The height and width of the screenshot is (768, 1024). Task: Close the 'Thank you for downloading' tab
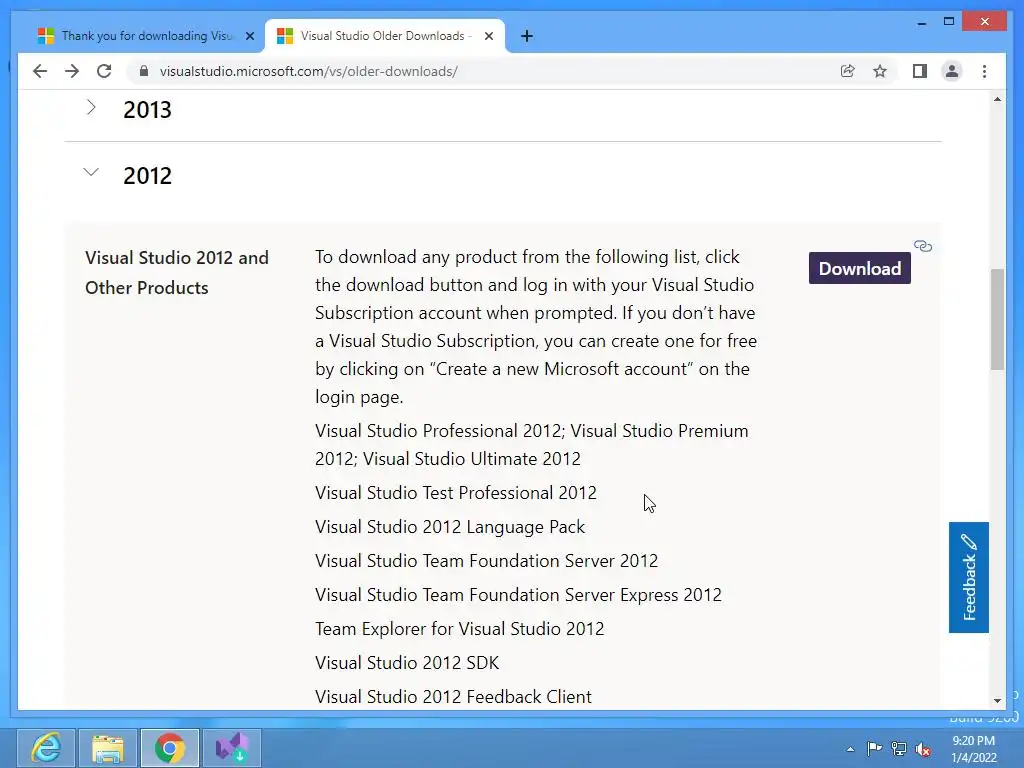pos(249,36)
